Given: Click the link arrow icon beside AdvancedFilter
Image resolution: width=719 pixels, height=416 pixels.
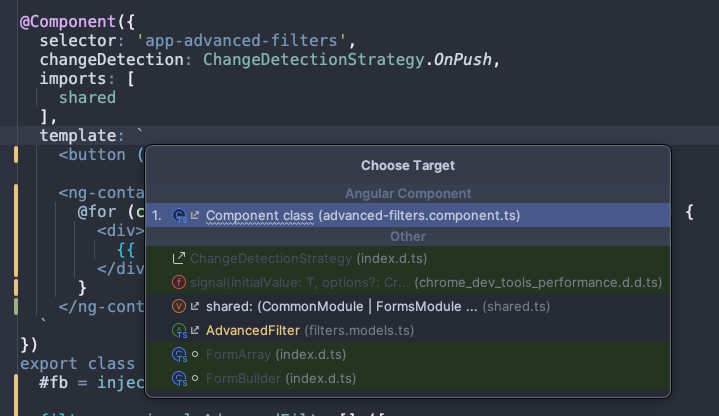Looking at the screenshot, I should click(x=195, y=330).
